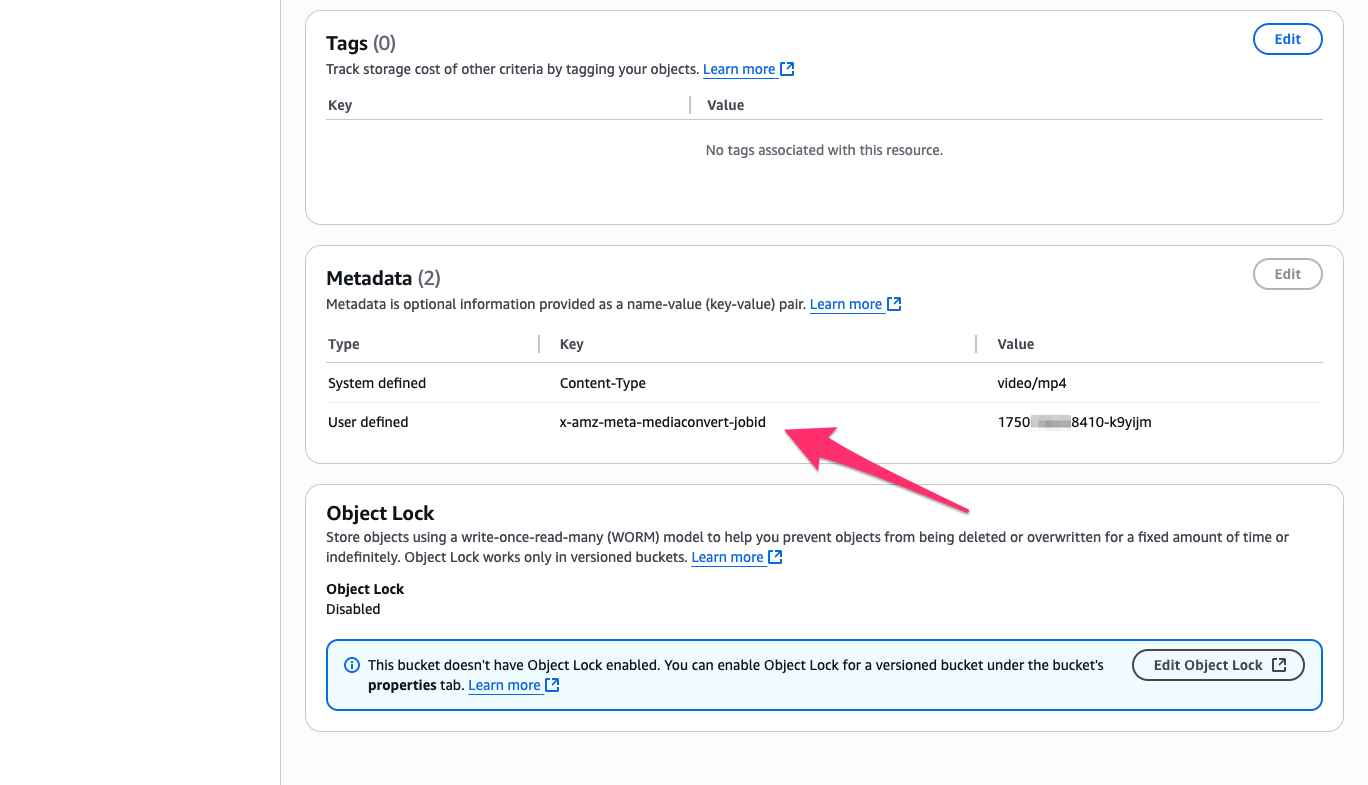Image resolution: width=1368 pixels, height=785 pixels.
Task: Click the info icon in Object Lock banner
Action: point(352,665)
